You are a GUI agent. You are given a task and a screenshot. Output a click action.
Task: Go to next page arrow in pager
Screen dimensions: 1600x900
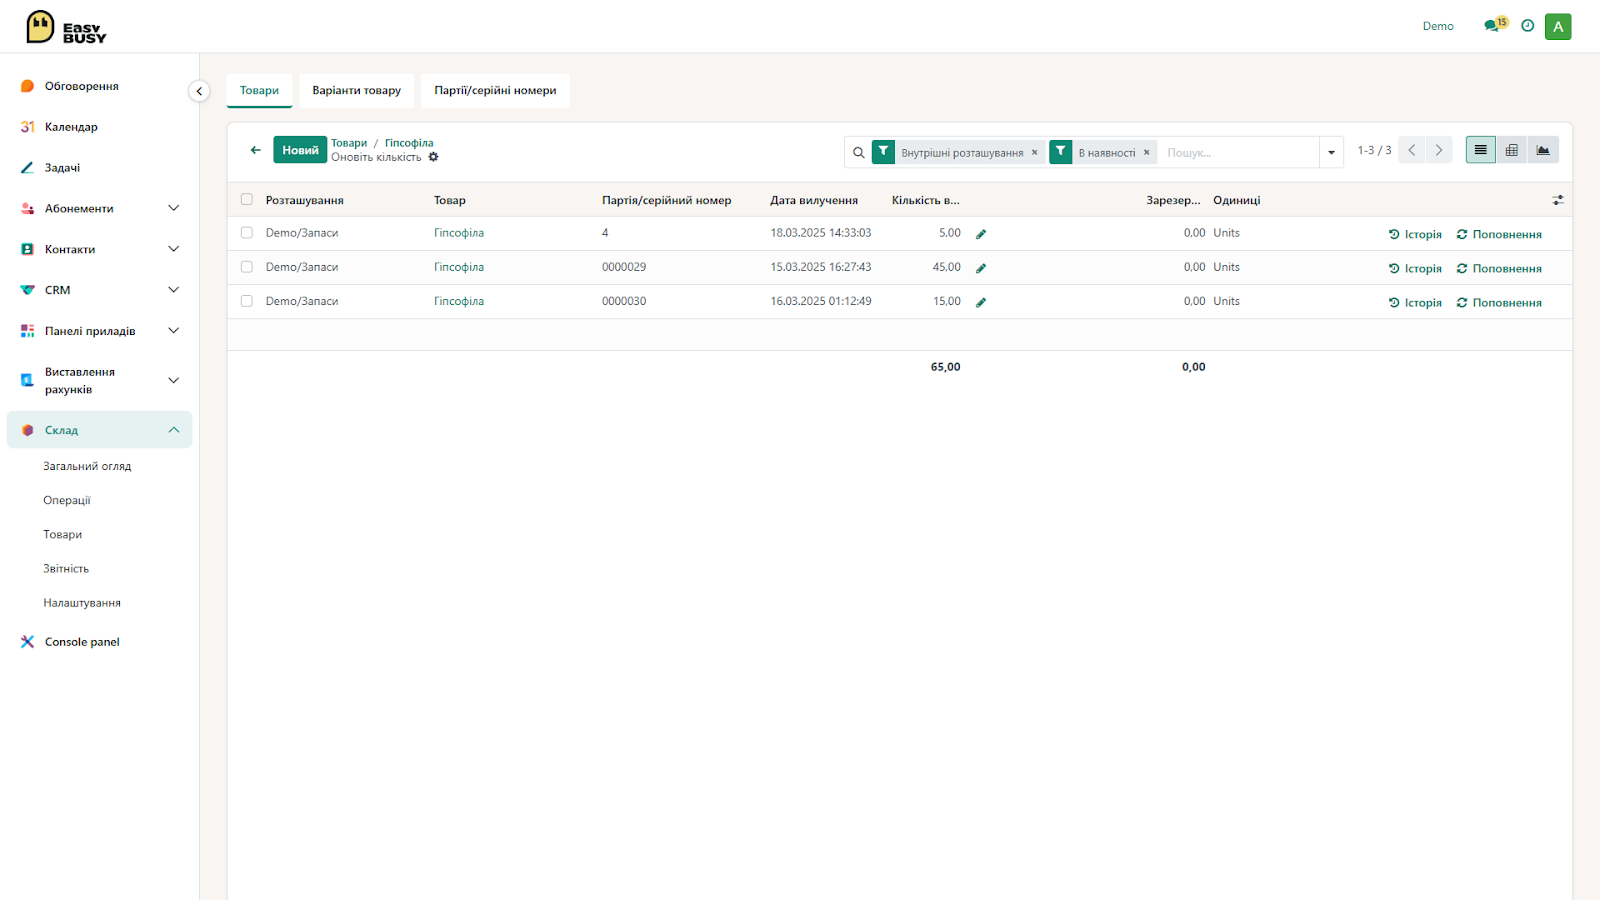1439,150
